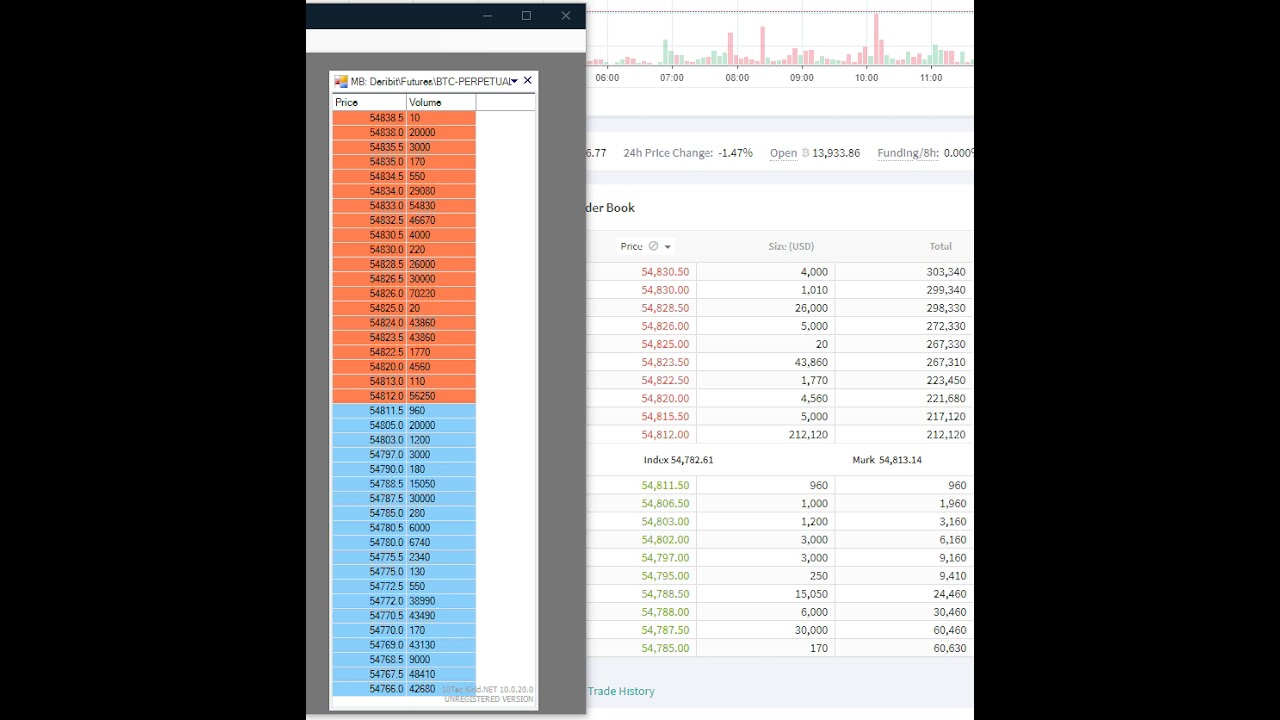Select the 54812.0 row in MB window

[x=404, y=396]
